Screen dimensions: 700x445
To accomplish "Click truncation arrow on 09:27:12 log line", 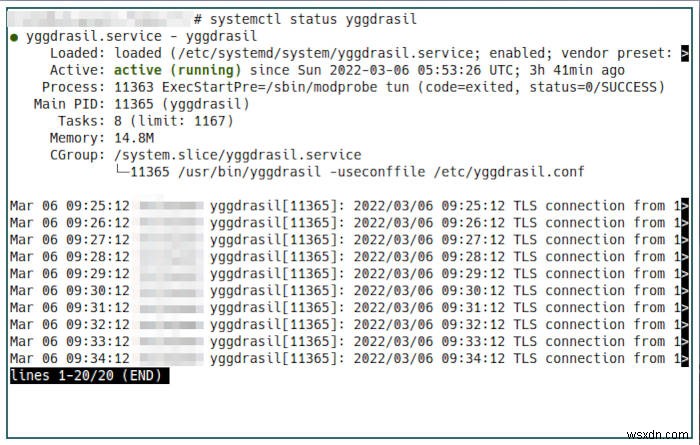I will pos(684,240).
